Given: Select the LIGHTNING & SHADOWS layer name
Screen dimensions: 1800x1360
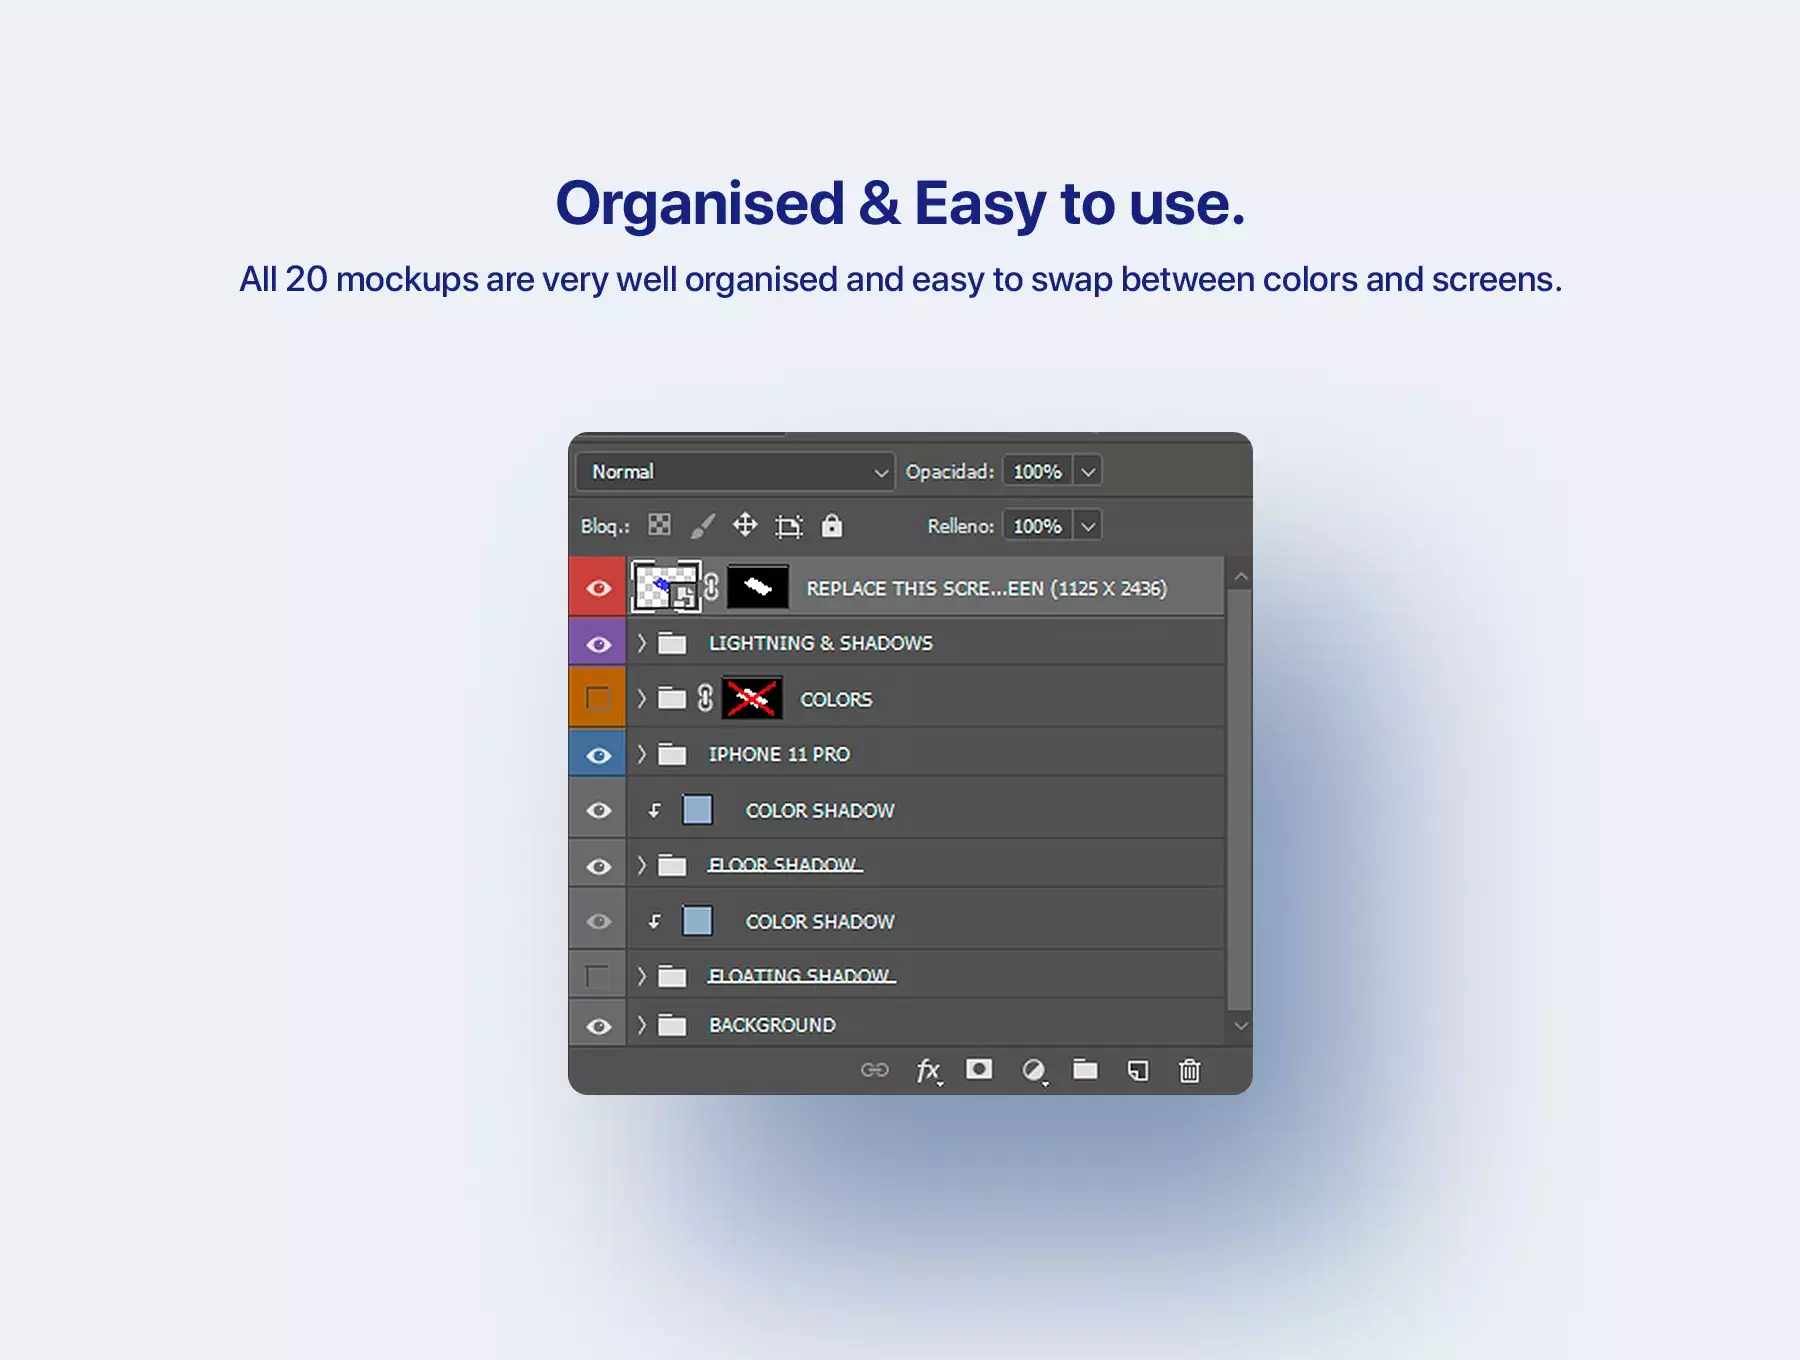Looking at the screenshot, I should pos(821,643).
